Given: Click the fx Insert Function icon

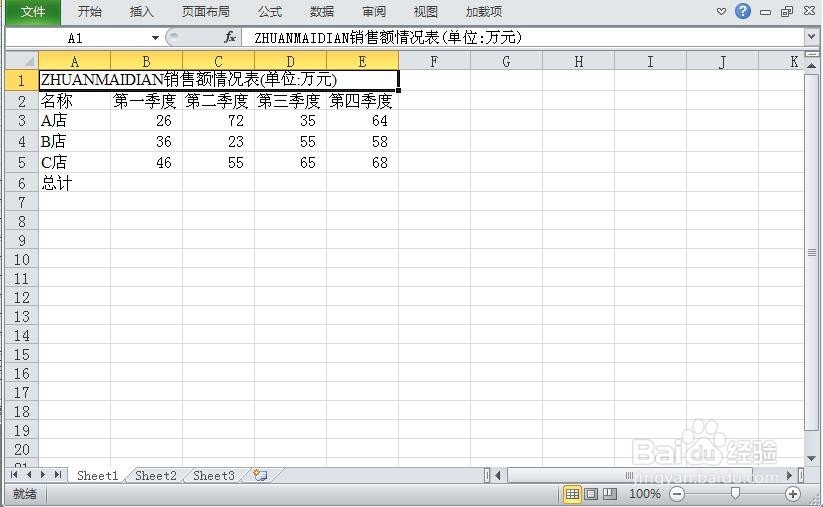Looking at the screenshot, I should click(229, 37).
